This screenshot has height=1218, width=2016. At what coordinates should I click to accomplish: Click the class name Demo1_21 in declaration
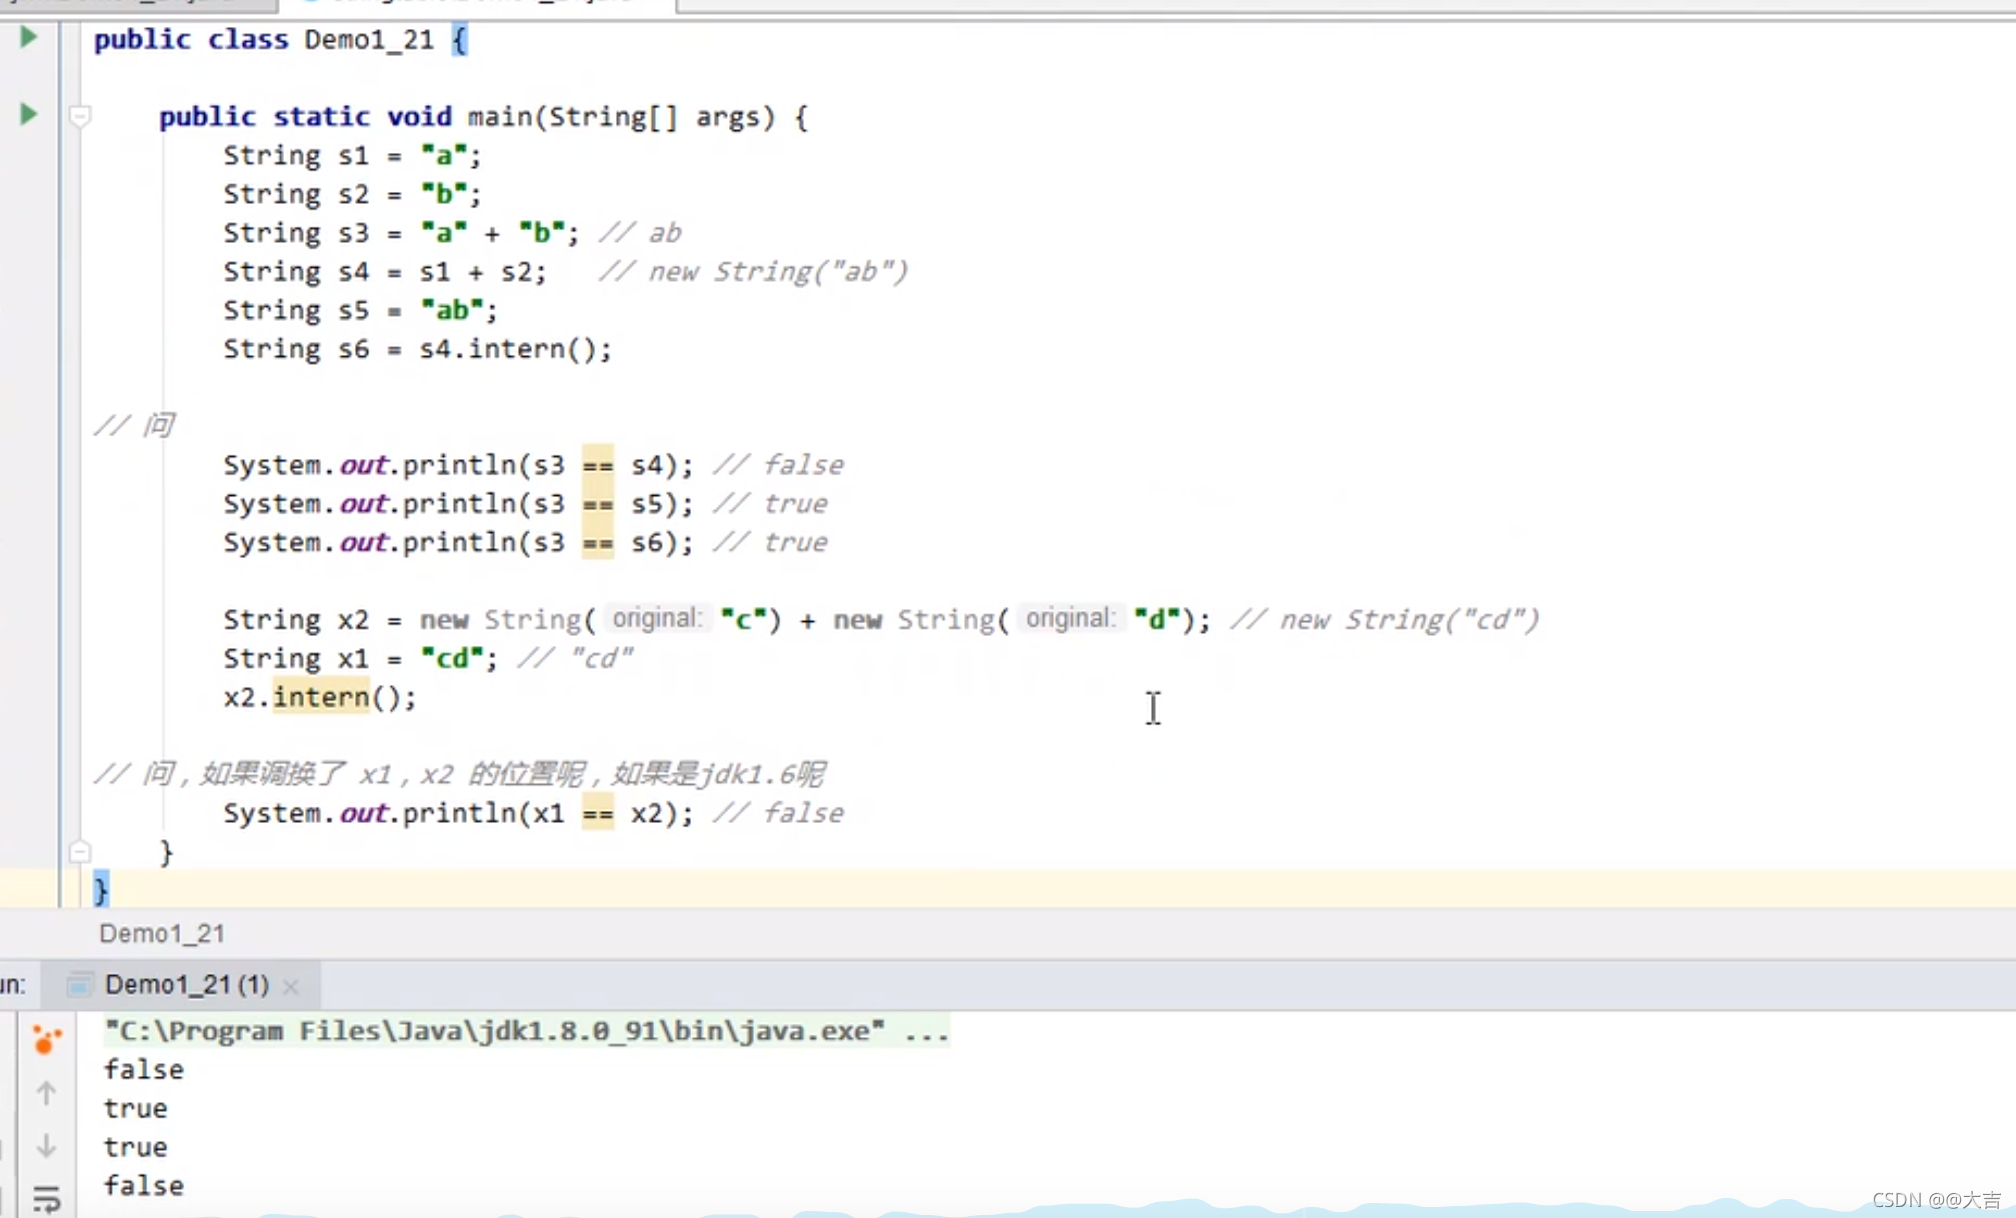369,40
